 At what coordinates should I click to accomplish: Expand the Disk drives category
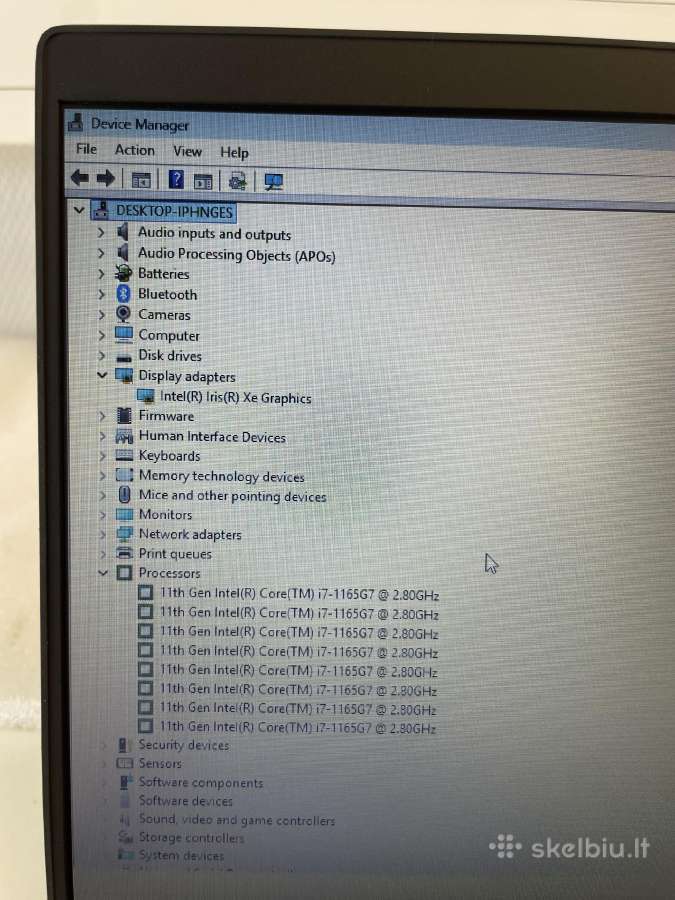click(x=102, y=355)
